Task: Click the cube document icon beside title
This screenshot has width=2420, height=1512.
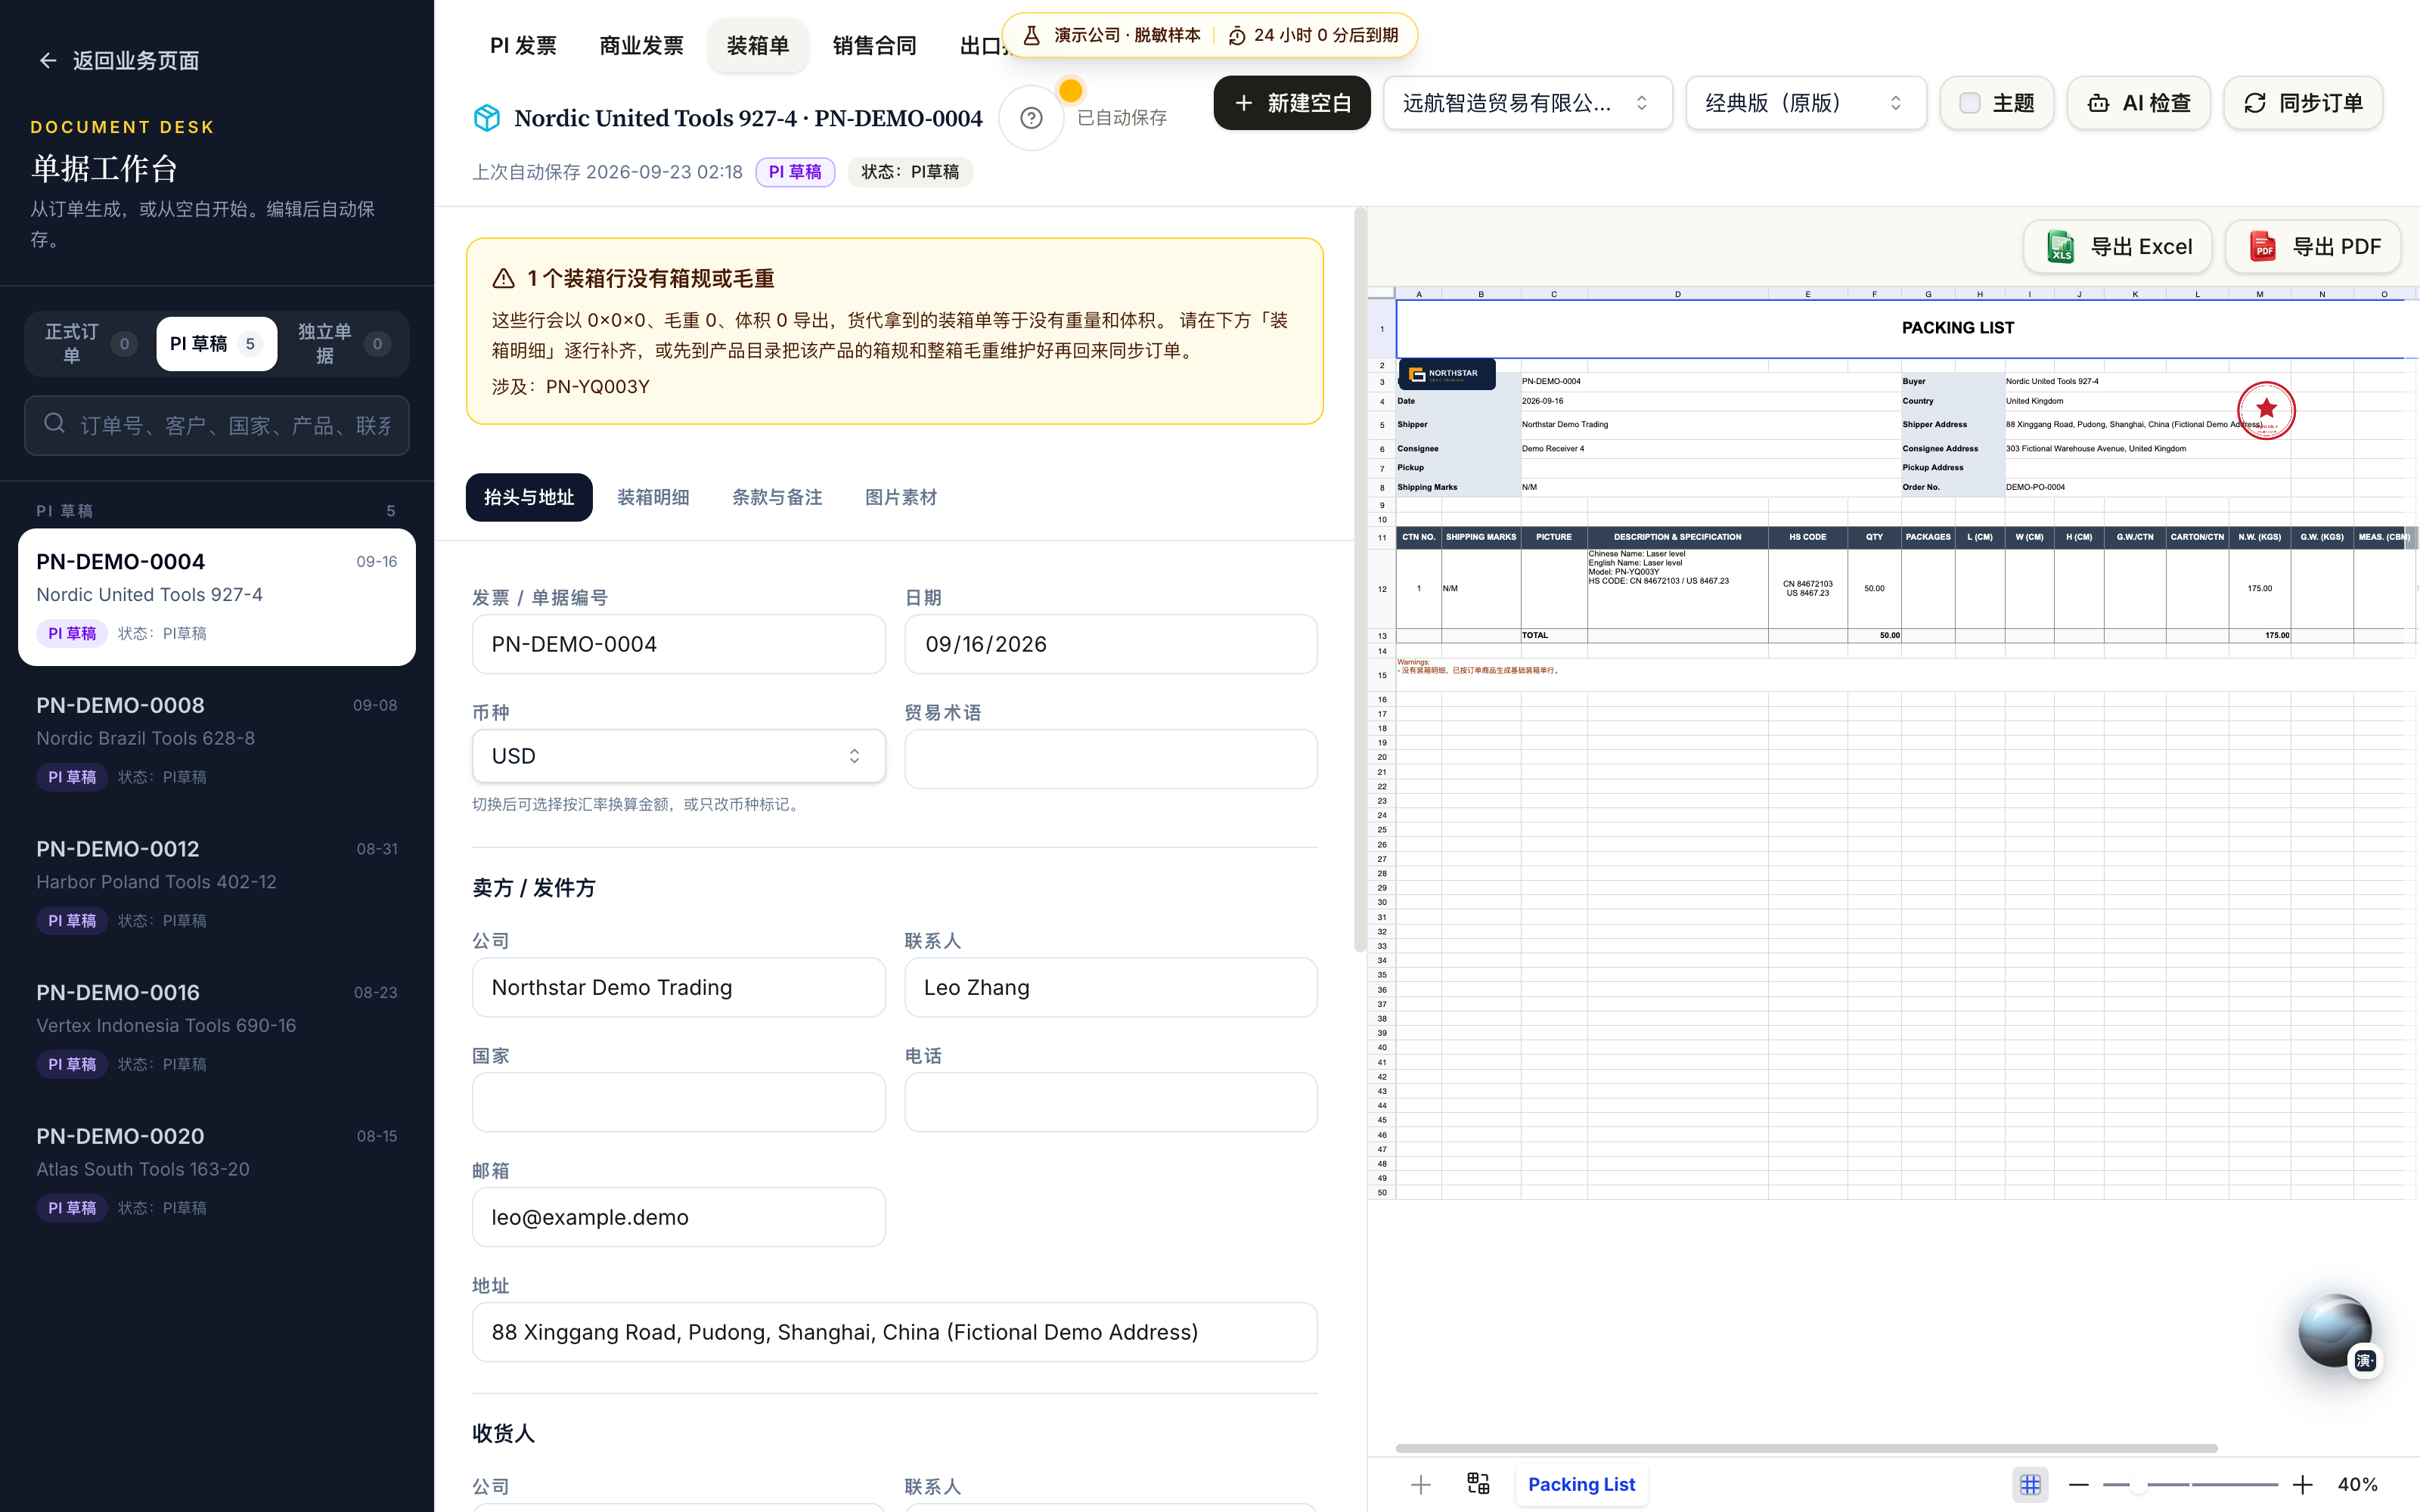Action: pos(487,118)
